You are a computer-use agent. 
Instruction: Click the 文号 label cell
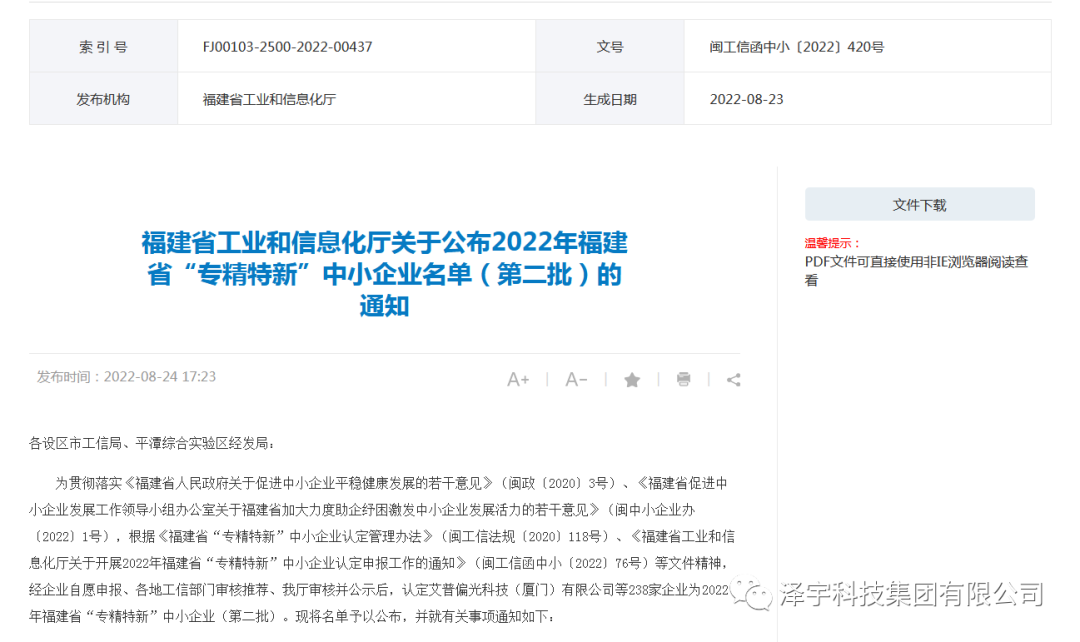(610, 47)
